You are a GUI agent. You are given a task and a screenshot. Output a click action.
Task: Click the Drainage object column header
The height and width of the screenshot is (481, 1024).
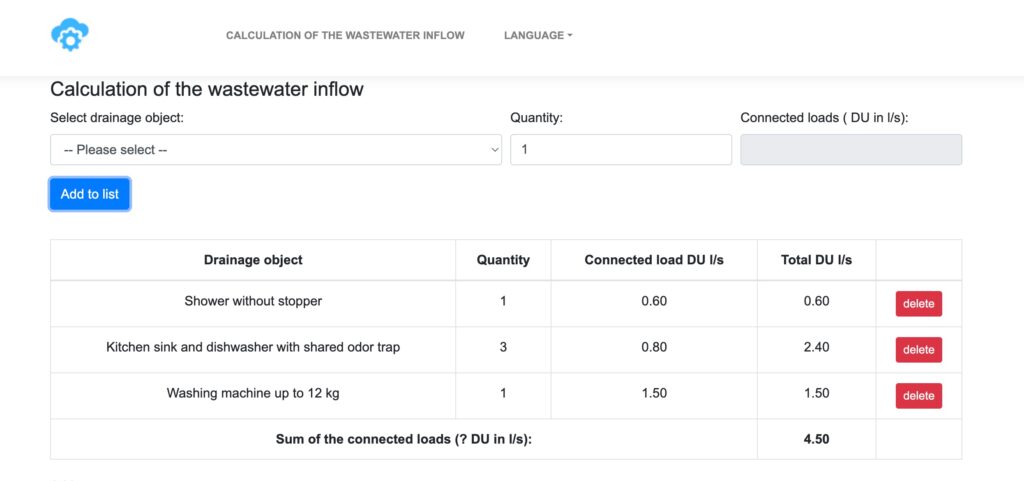click(253, 260)
